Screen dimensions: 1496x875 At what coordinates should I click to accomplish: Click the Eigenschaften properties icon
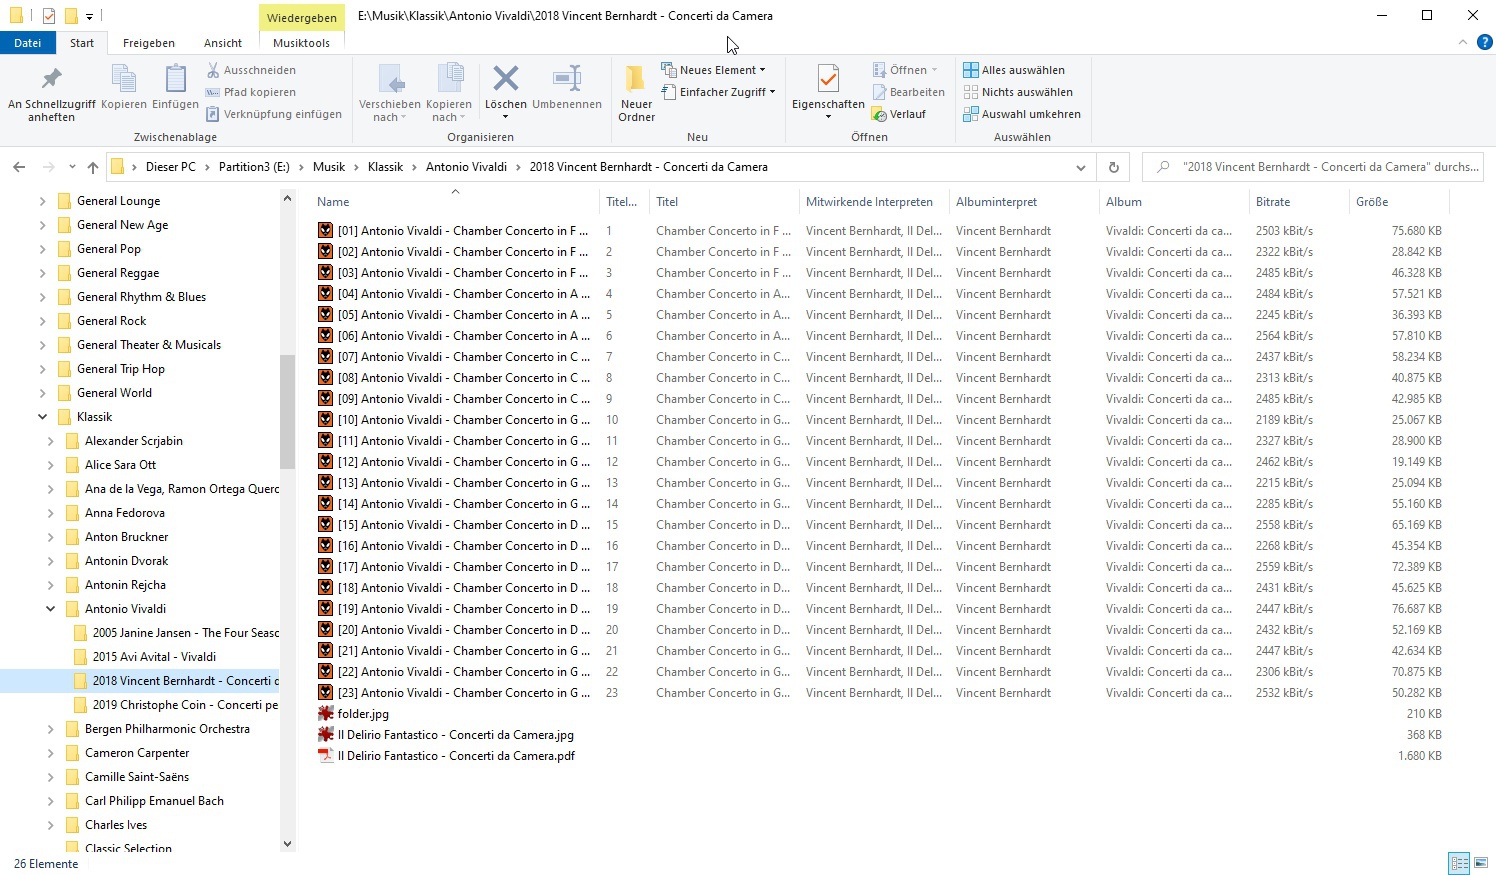point(828,80)
